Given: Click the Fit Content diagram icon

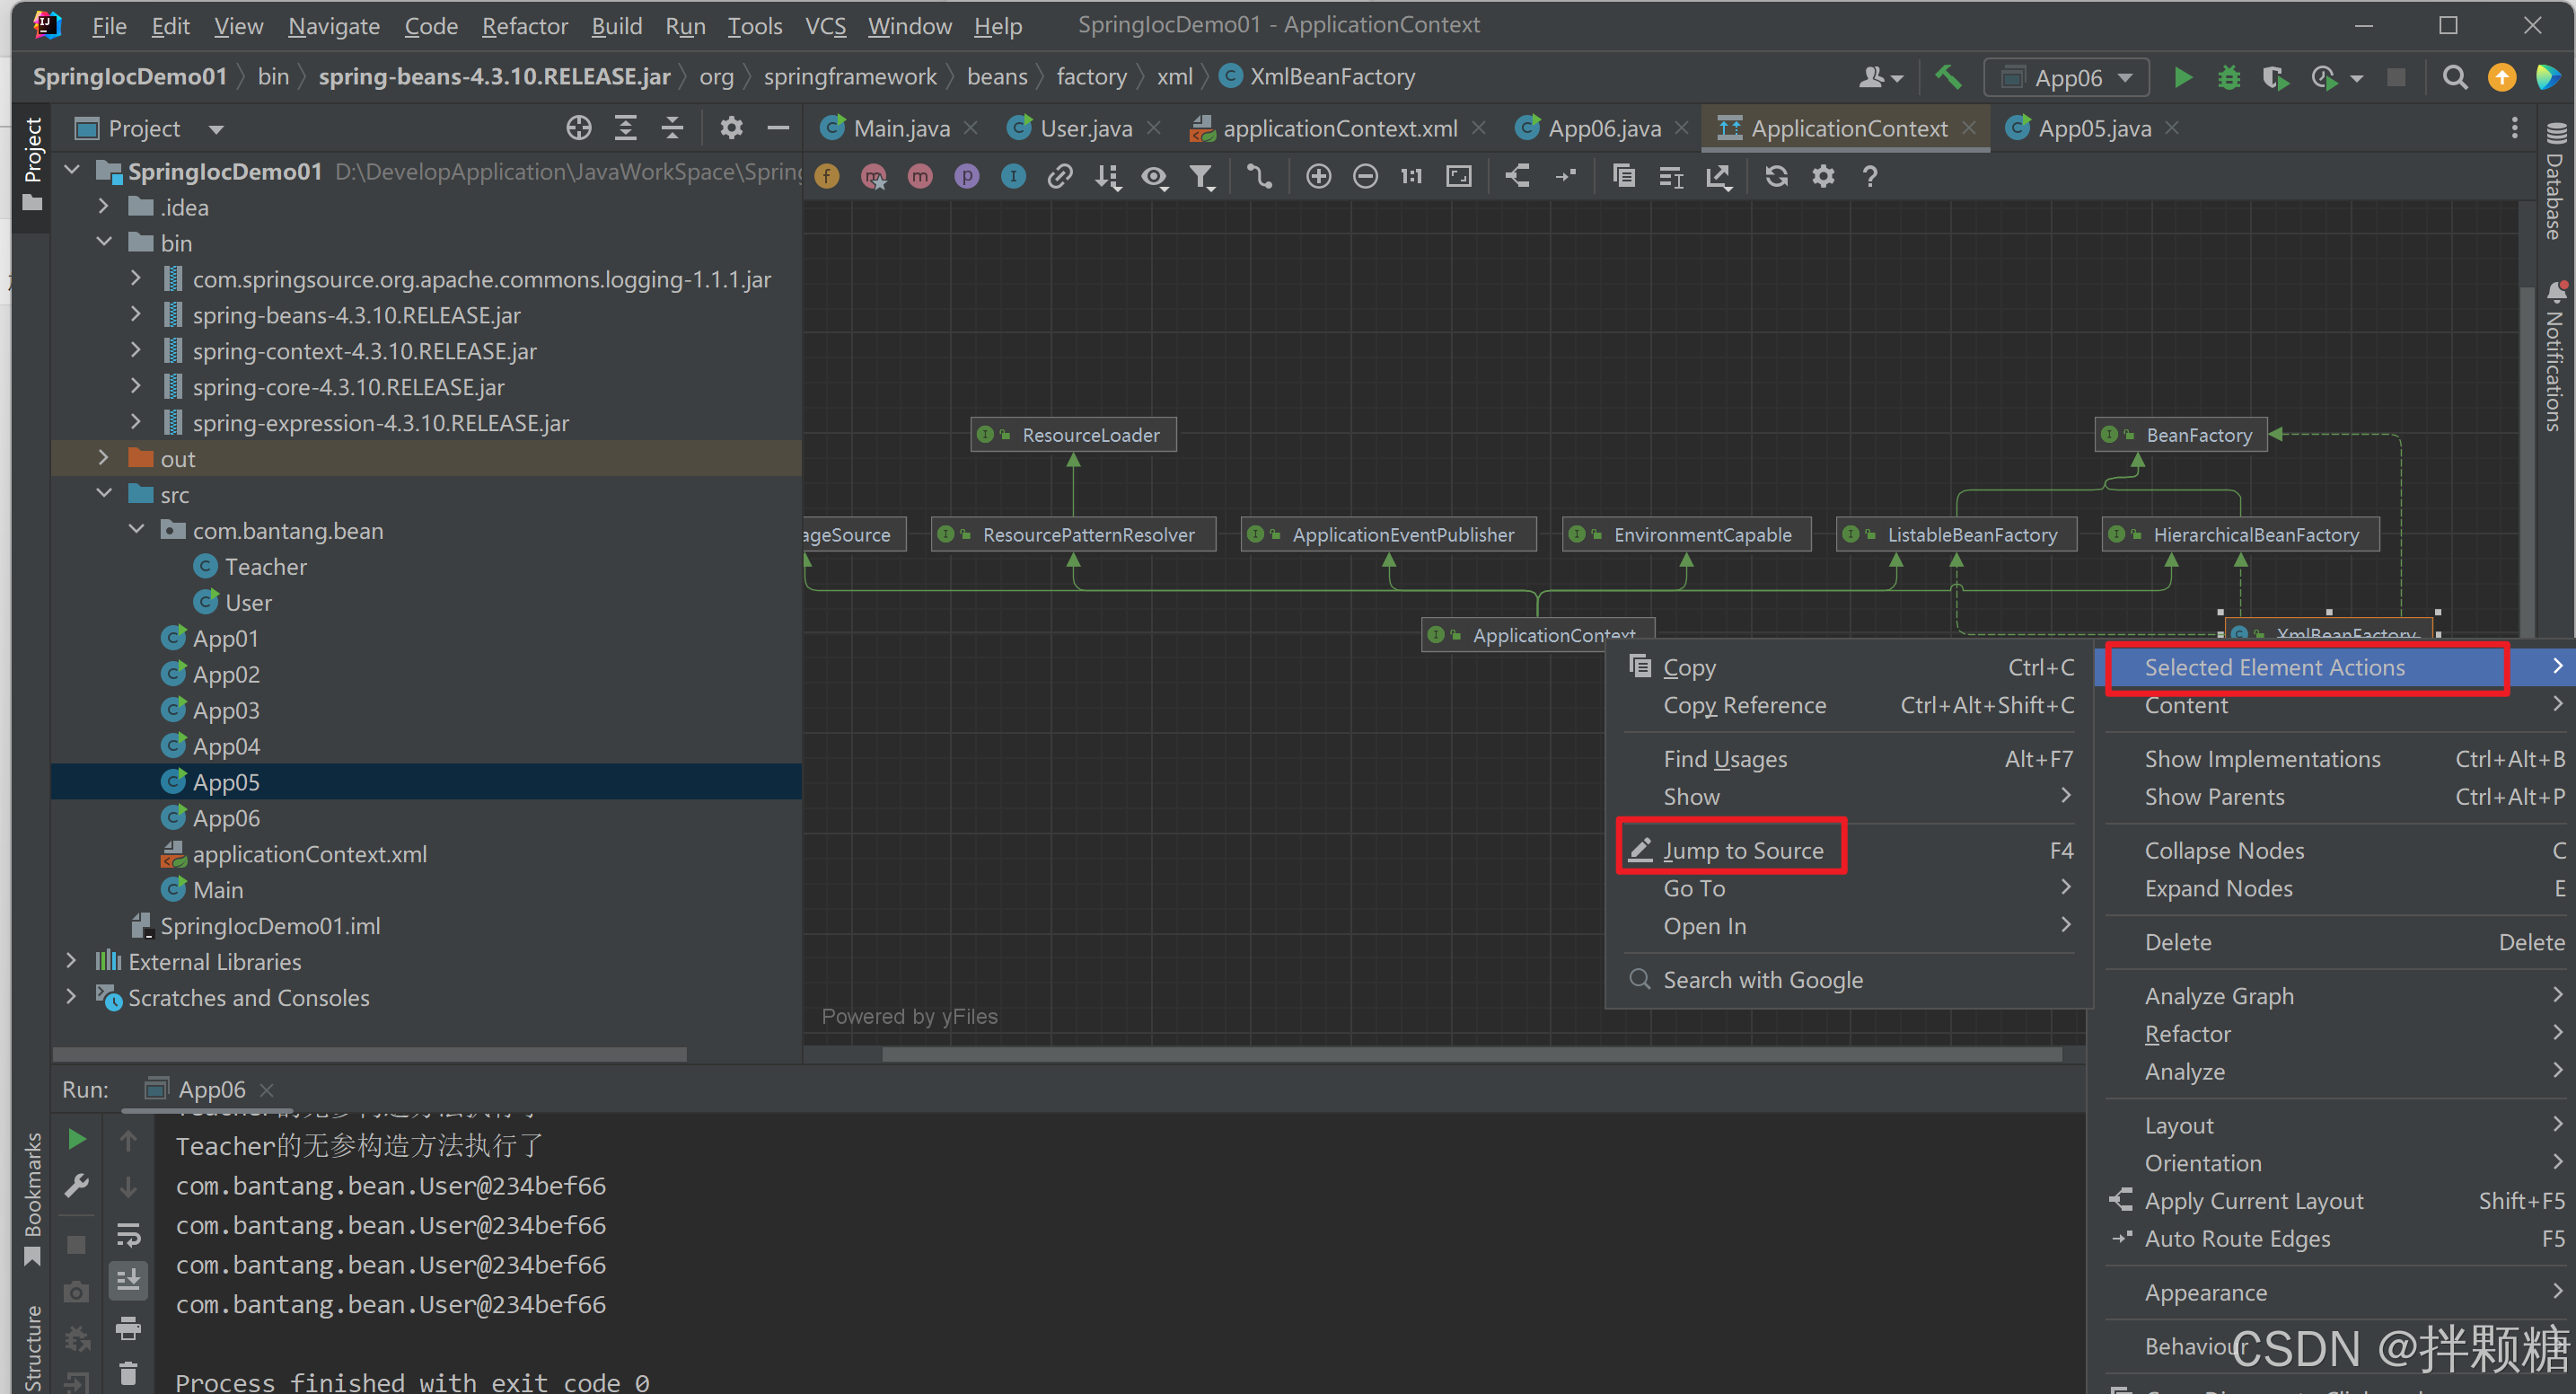Looking at the screenshot, I should pyautogui.click(x=1459, y=177).
